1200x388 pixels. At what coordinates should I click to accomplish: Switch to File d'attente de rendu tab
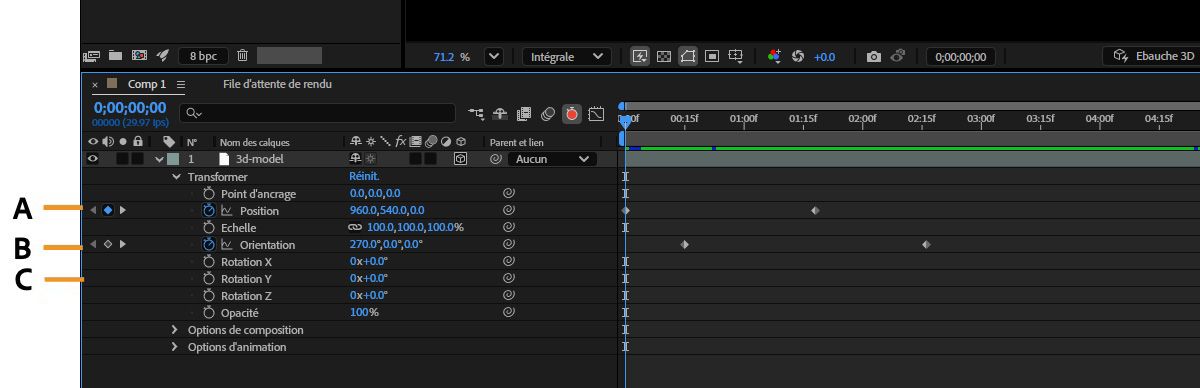click(277, 85)
